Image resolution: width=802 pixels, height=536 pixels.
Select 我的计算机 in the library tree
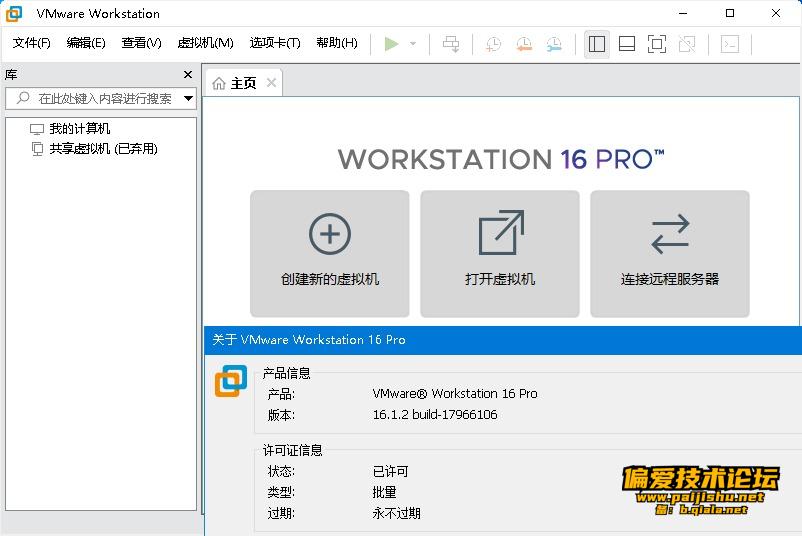pos(79,128)
